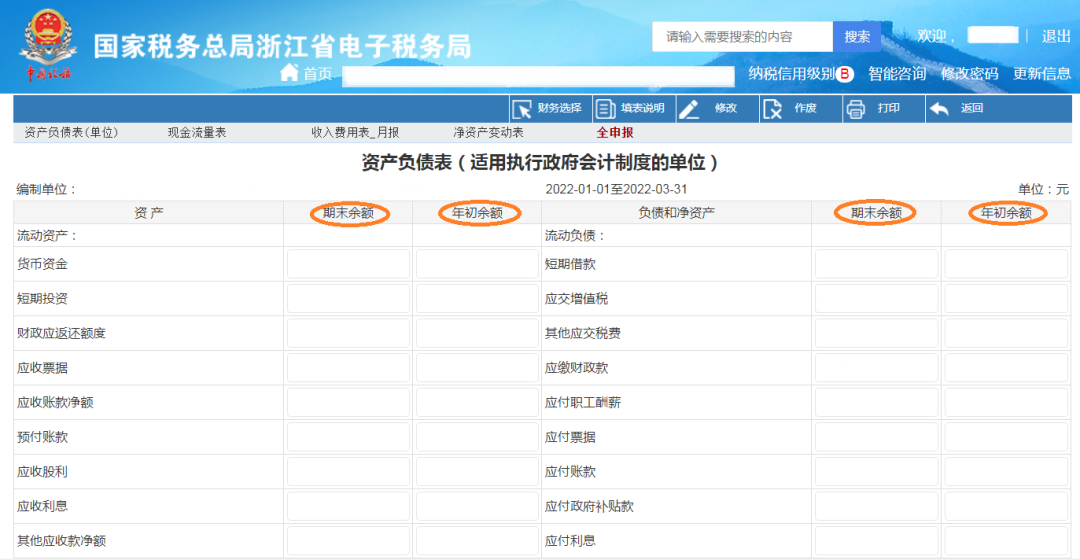The image size is (1080, 560).
Task: Open 修改密码 link
Action: click(969, 74)
